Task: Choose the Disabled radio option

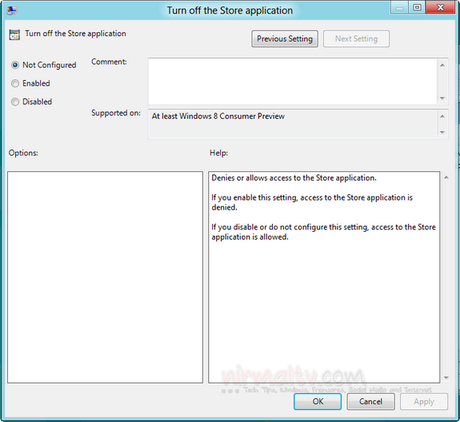Action: pos(15,102)
